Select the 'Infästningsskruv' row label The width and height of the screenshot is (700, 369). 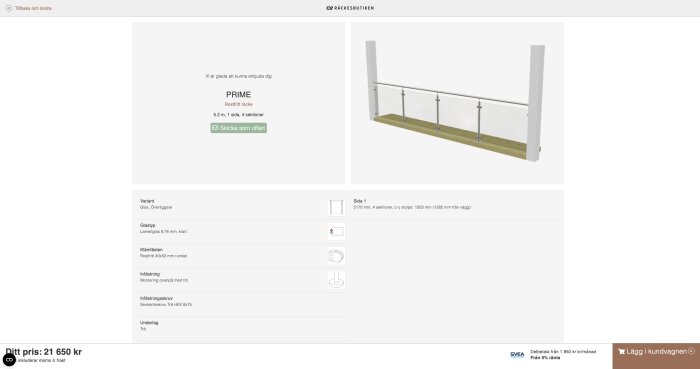156,298
